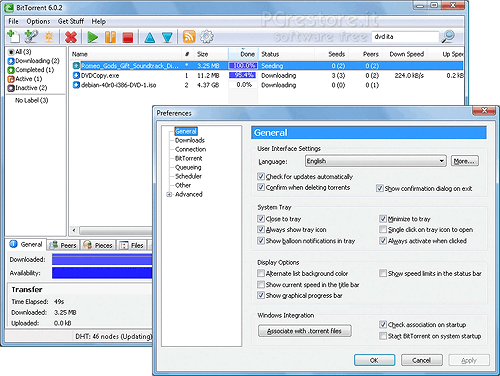This screenshot has height=376, width=500.
Task: Toggle Always show tray icon
Action: click(261, 229)
